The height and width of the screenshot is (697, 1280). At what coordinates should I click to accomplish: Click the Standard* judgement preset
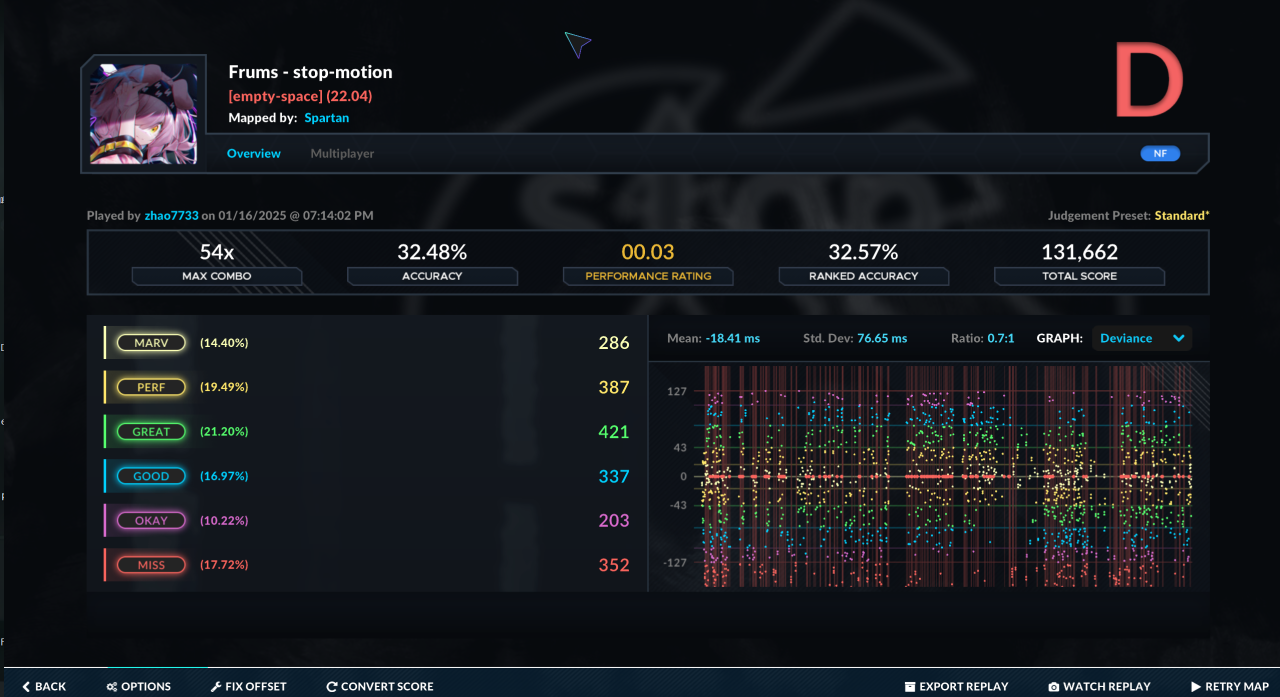click(1182, 215)
